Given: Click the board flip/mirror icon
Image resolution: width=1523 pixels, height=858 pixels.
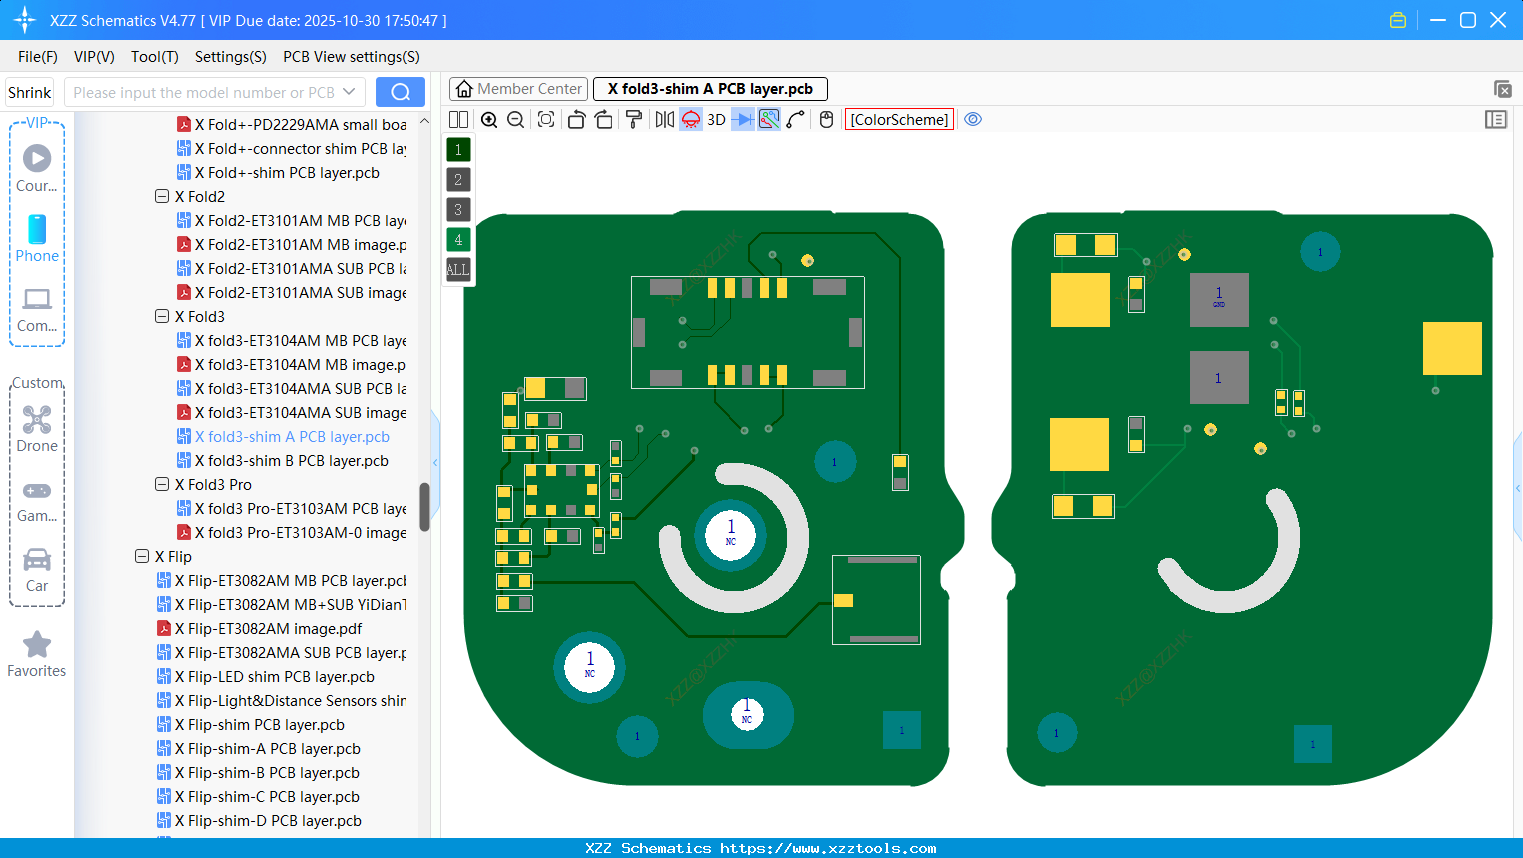Looking at the screenshot, I should point(662,119).
